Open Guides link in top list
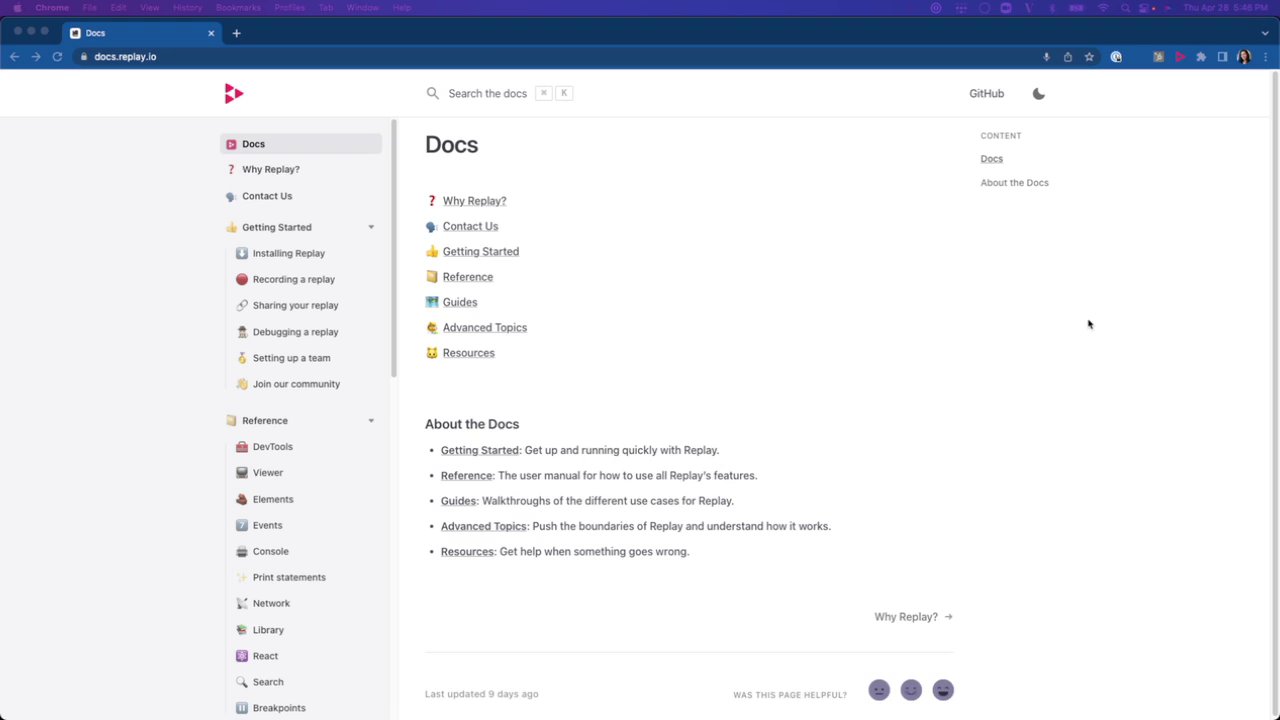Image resolution: width=1280 pixels, height=720 pixels. tap(460, 302)
